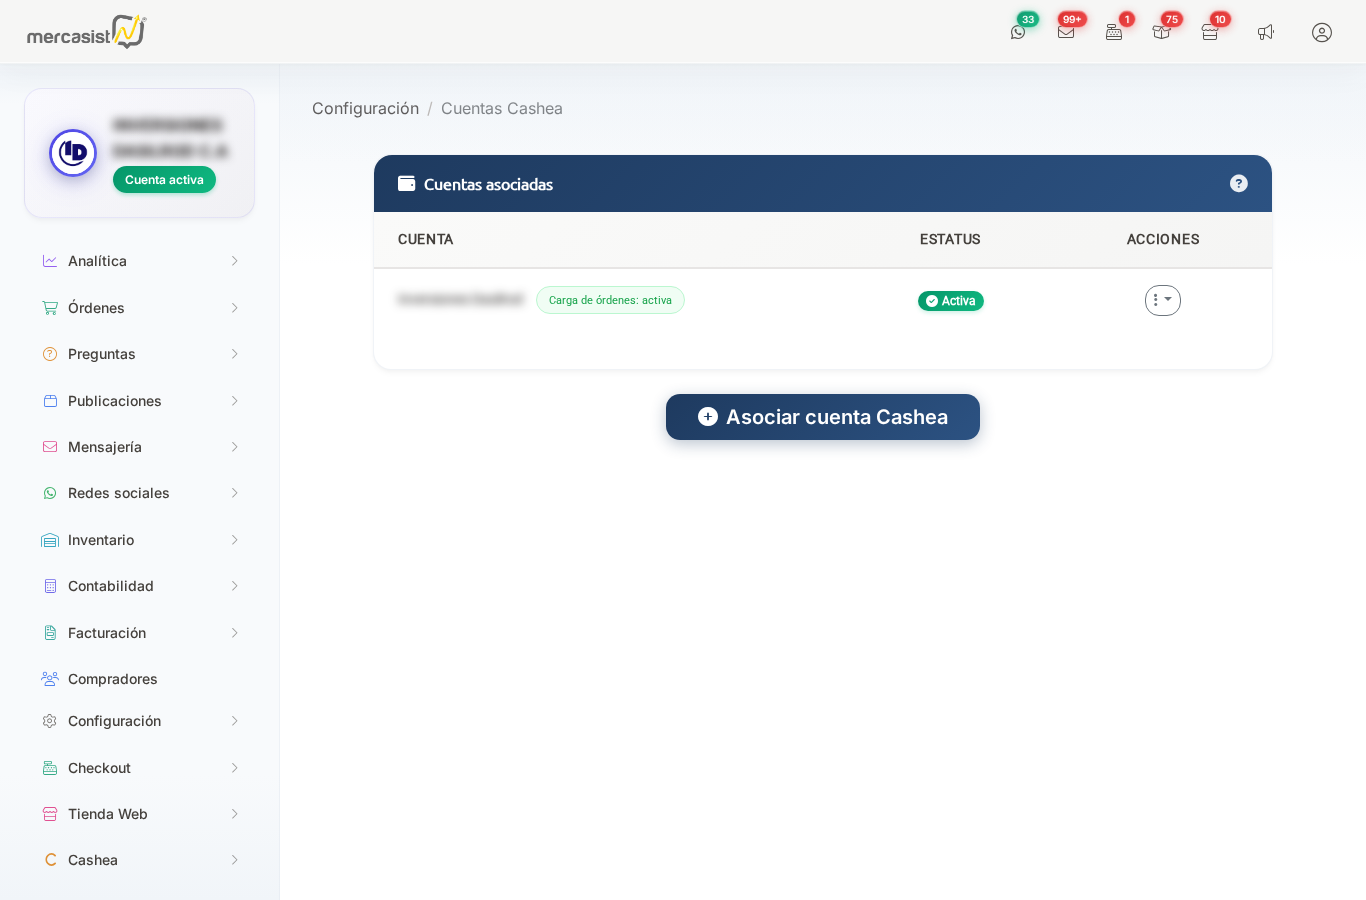The height and width of the screenshot is (900, 1366).
Task: Click the Mercasist logo
Action: point(86,32)
